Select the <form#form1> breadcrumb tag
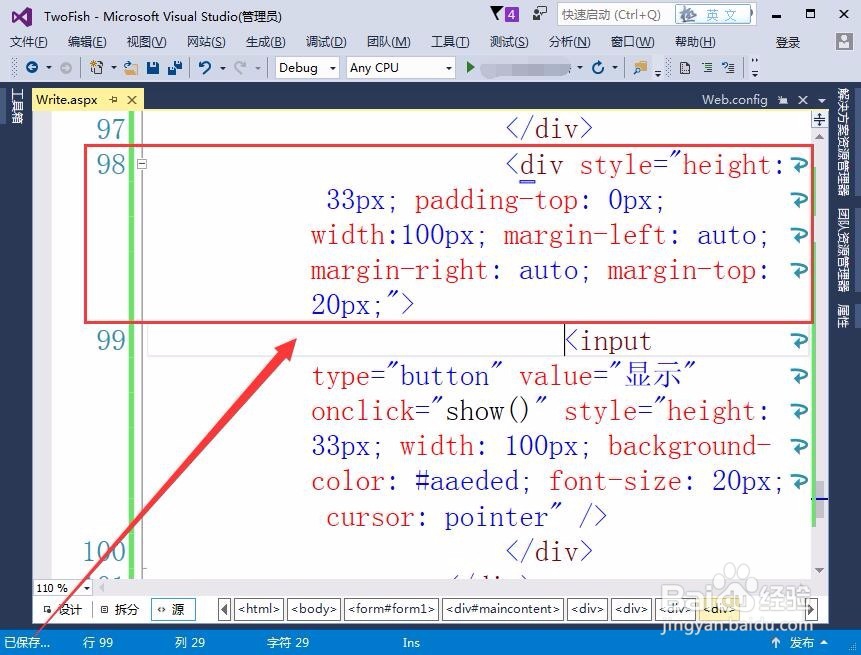This screenshot has width=861, height=655. [x=391, y=609]
